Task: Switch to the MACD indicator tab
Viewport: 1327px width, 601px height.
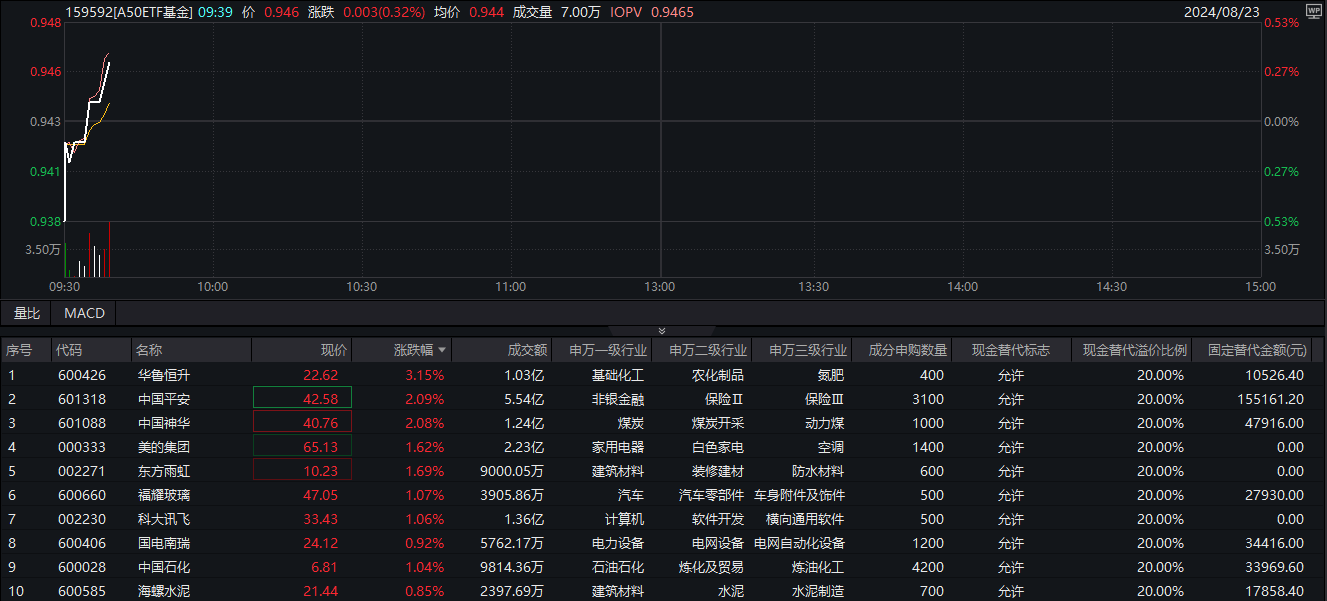Action: pyautogui.click(x=84, y=313)
